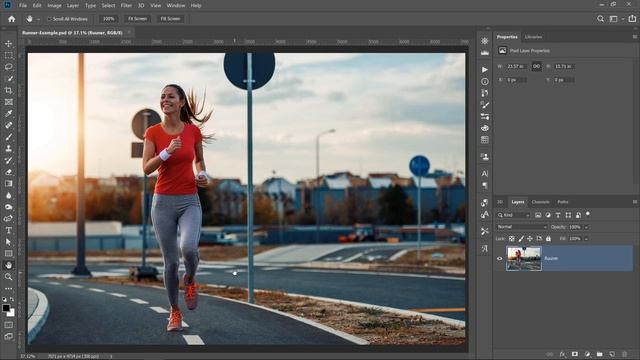Screen dimensions: 640x360
Task: Click the background color swatch
Action: click(12, 313)
